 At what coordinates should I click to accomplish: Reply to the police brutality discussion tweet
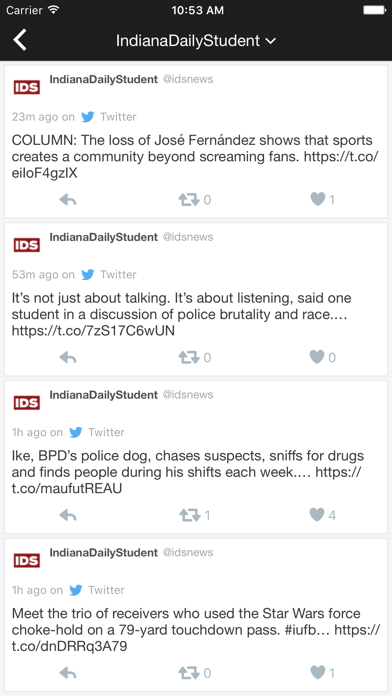tap(68, 358)
